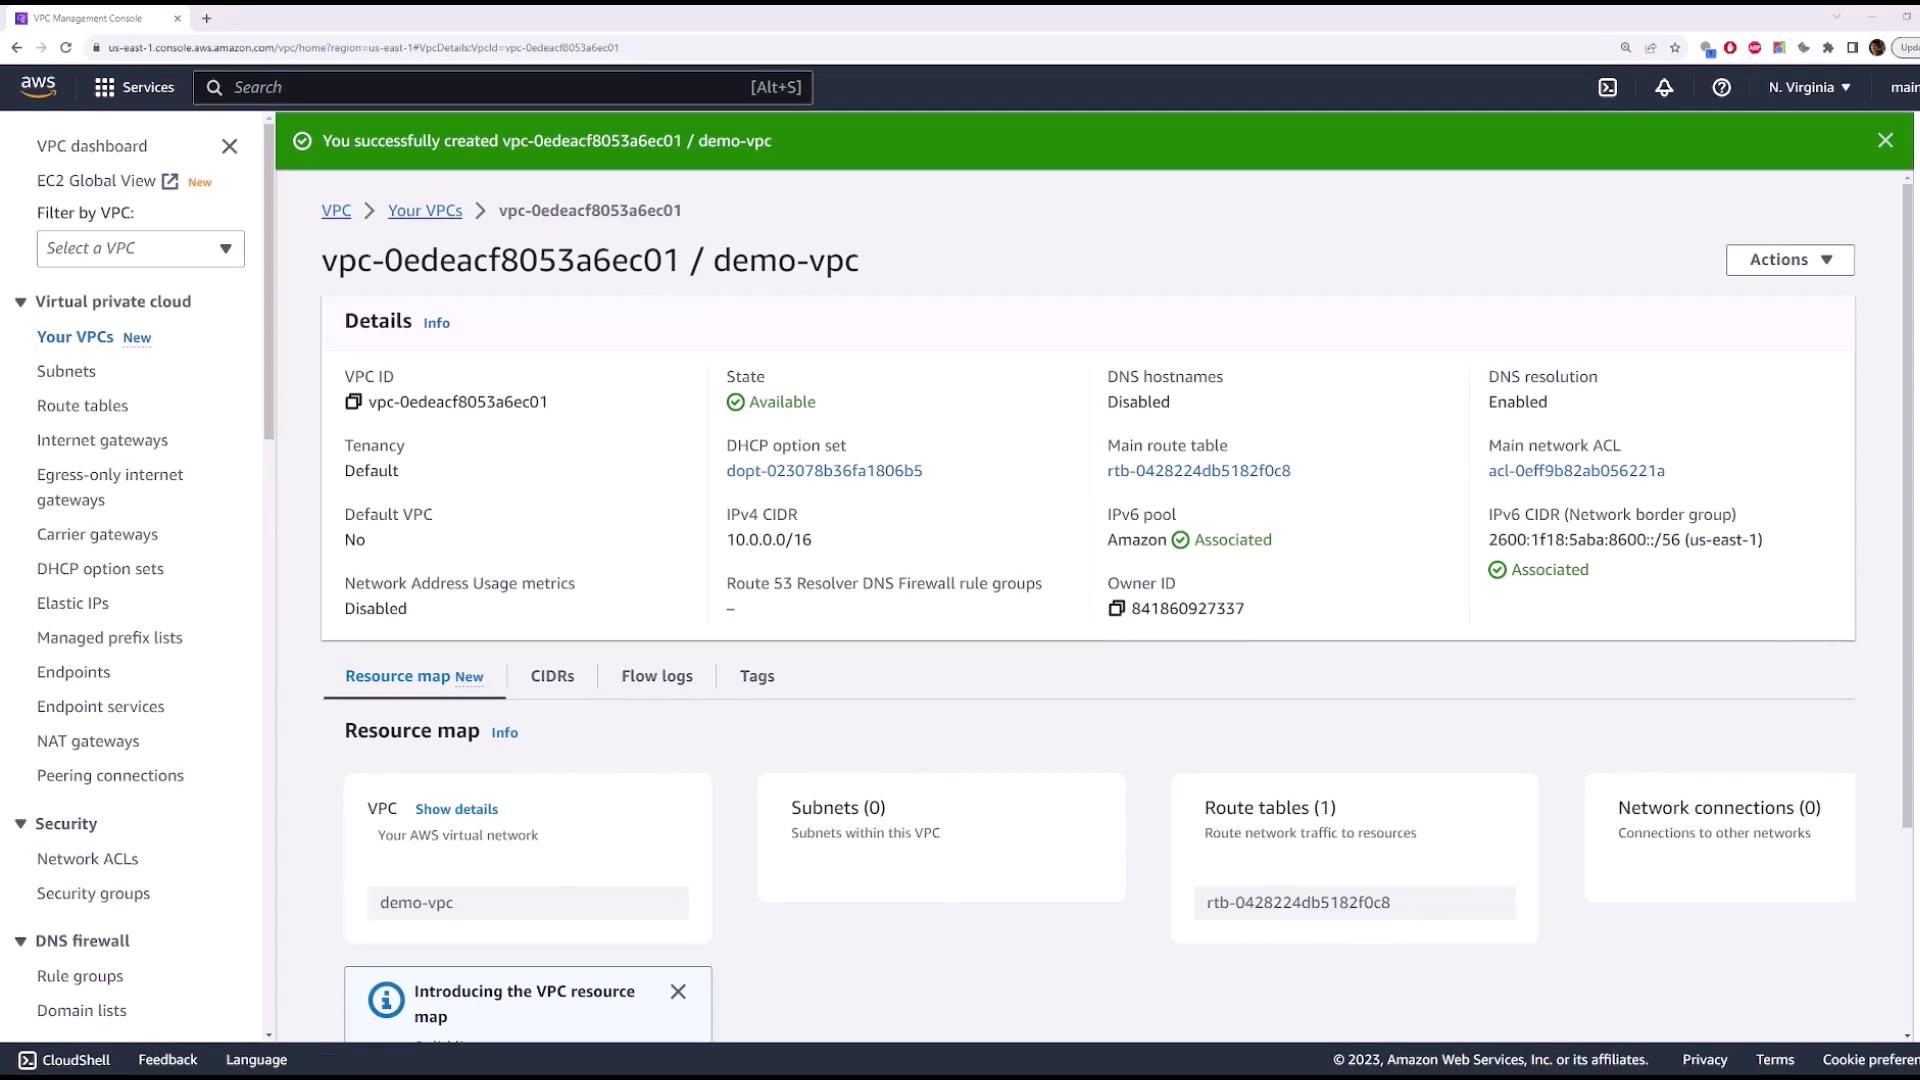Image resolution: width=1920 pixels, height=1080 pixels.
Task: Click the AWS logo home icon
Action: pos(38,87)
